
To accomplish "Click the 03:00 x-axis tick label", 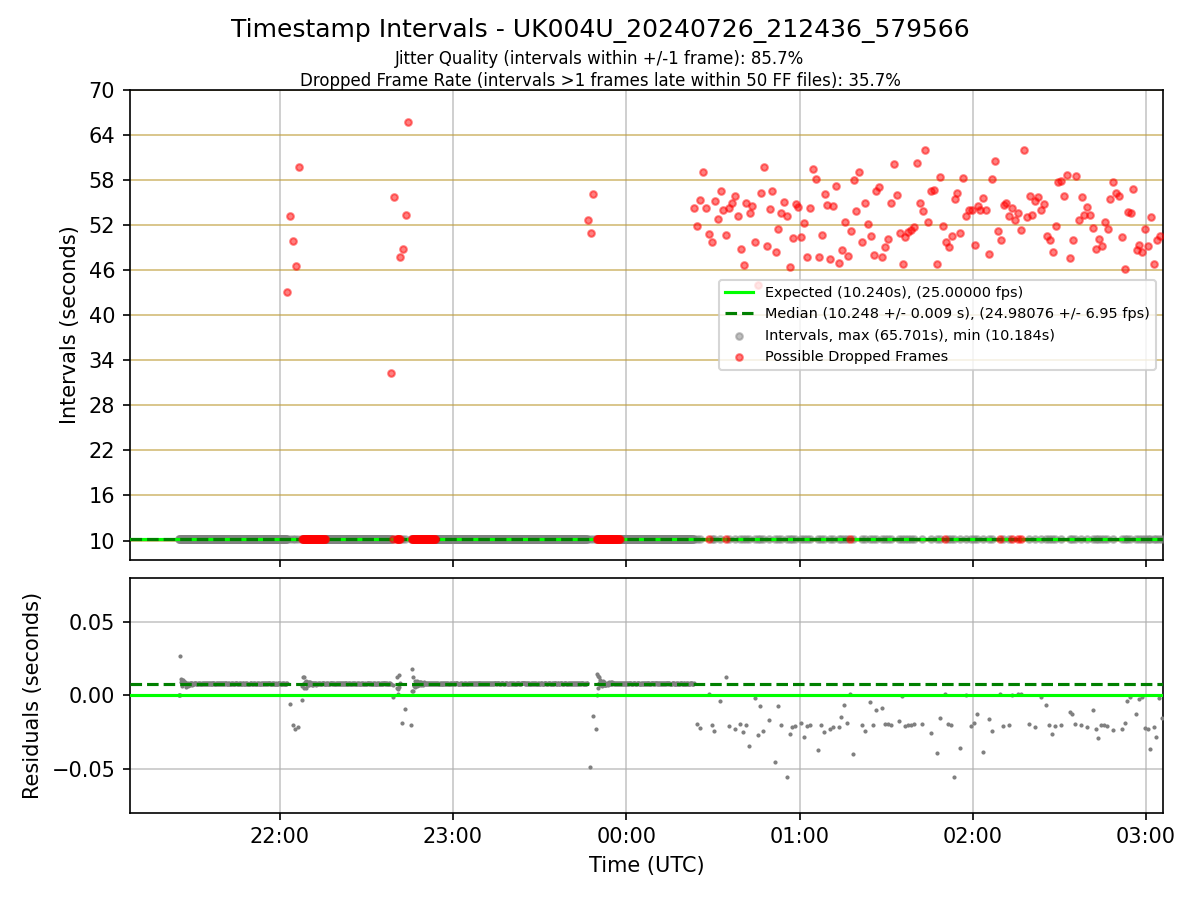I will 1146,834.
